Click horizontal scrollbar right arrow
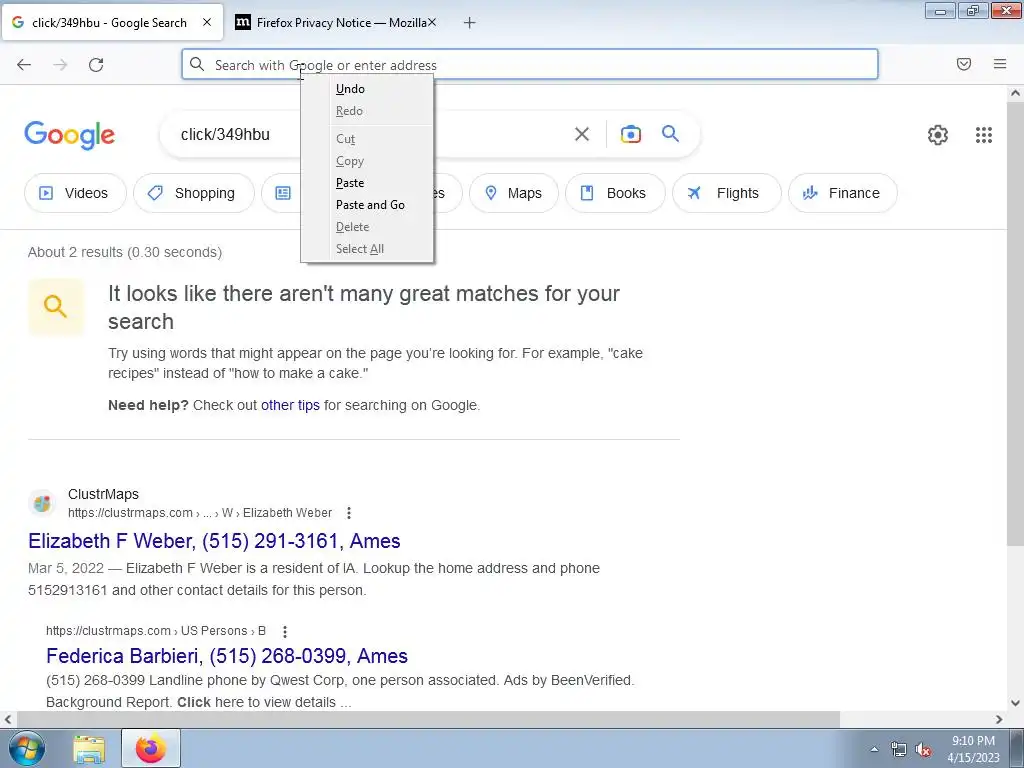1024x768 pixels. pos(999,719)
